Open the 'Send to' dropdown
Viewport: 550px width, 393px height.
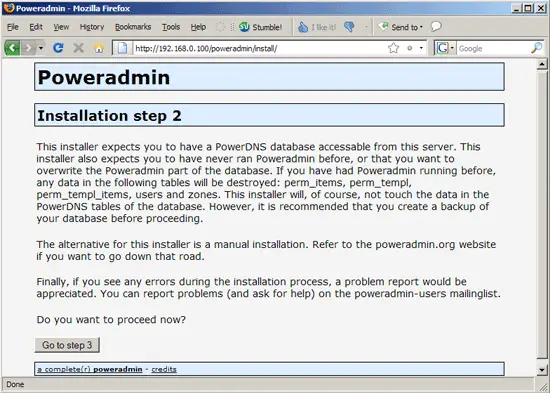click(x=401, y=27)
